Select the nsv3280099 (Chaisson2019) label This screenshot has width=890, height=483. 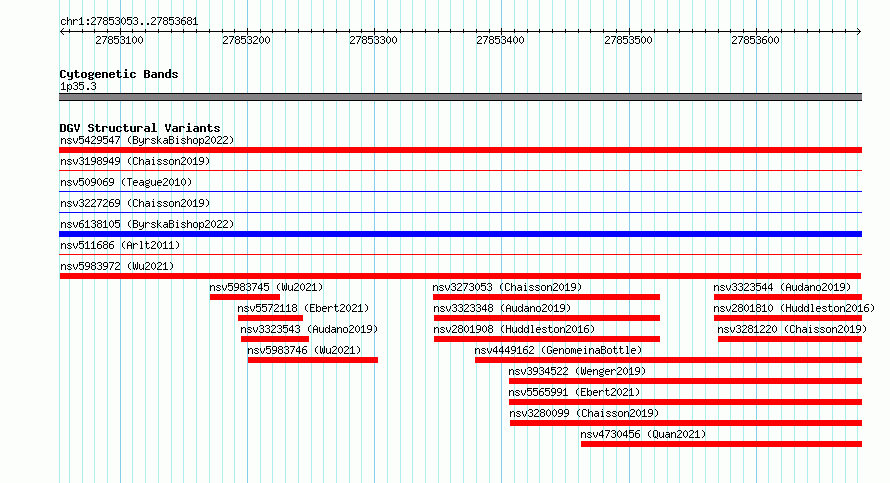tap(584, 413)
